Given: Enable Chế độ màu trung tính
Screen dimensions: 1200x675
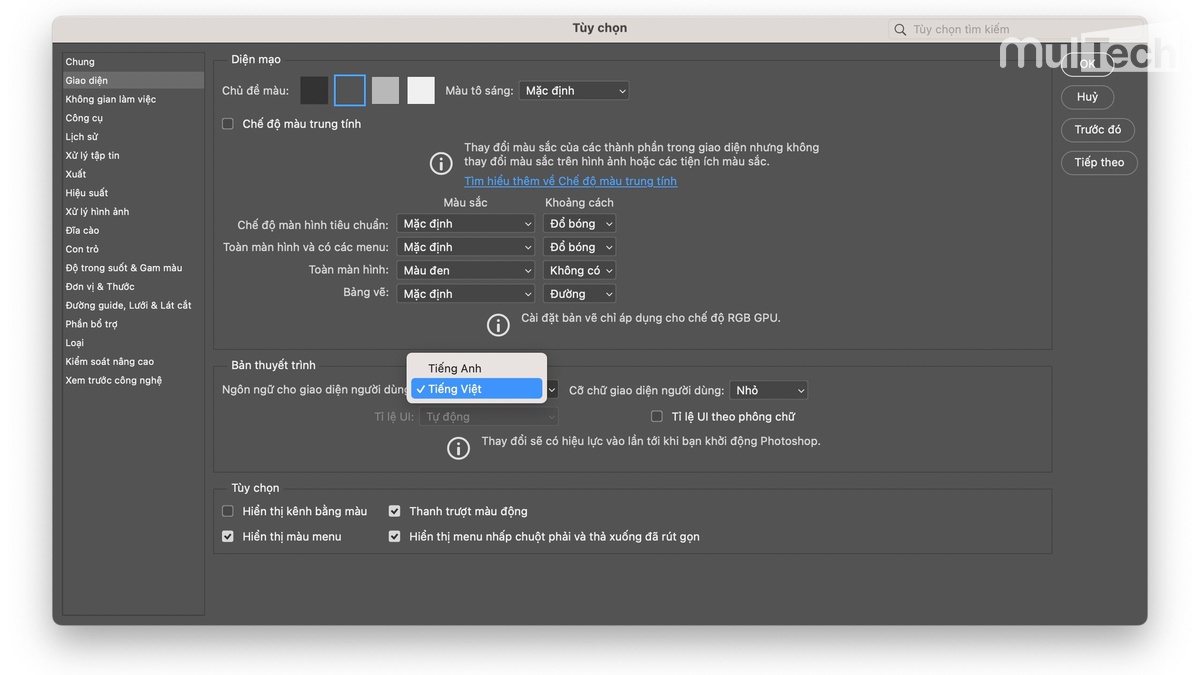Looking at the screenshot, I should click(228, 123).
